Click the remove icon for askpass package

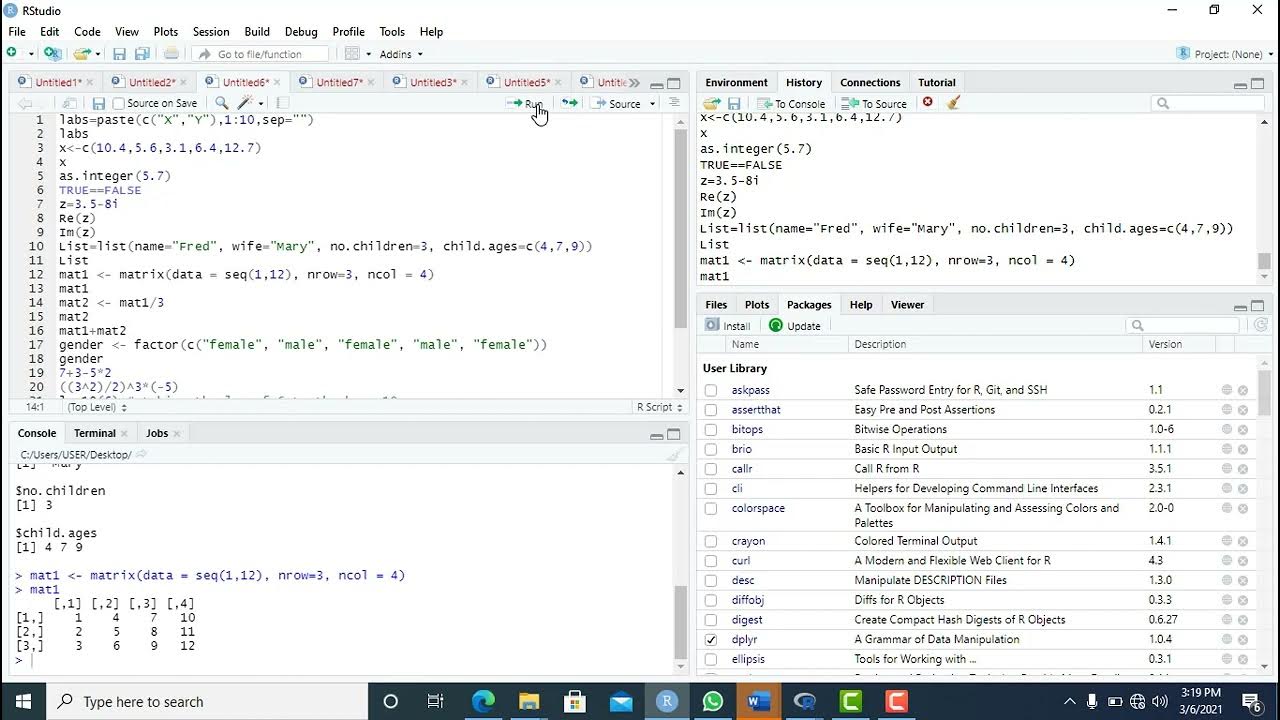[x=1243, y=390]
